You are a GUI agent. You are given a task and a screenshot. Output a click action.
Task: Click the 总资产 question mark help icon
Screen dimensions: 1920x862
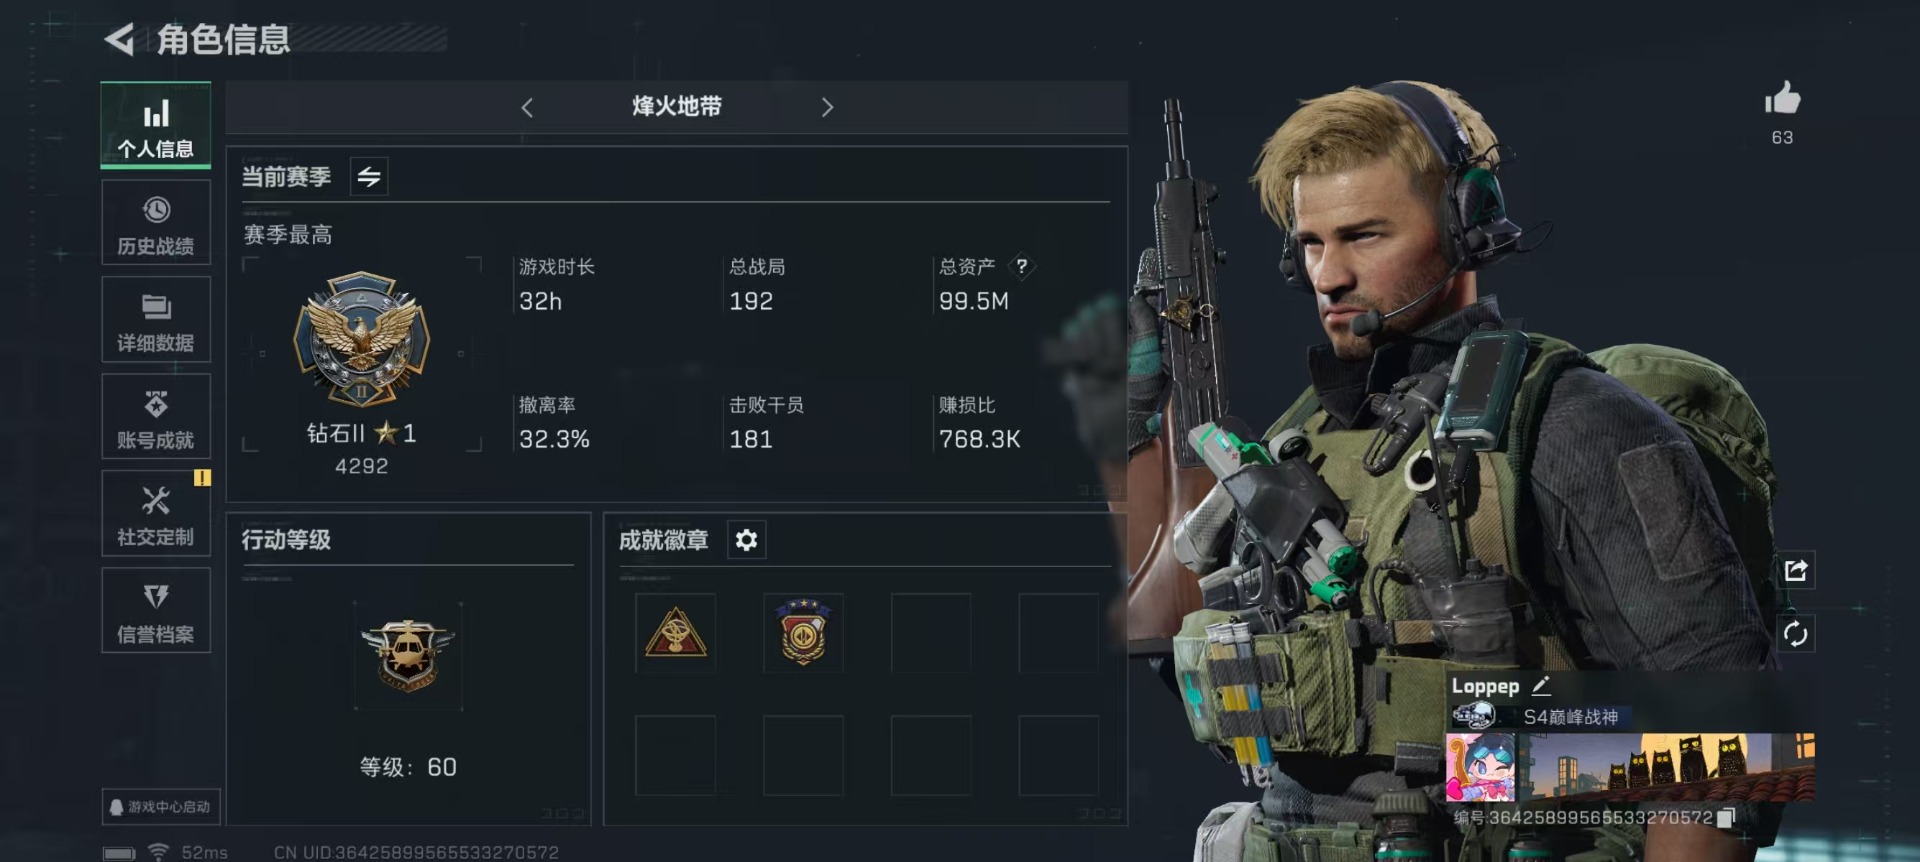click(1021, 266)
